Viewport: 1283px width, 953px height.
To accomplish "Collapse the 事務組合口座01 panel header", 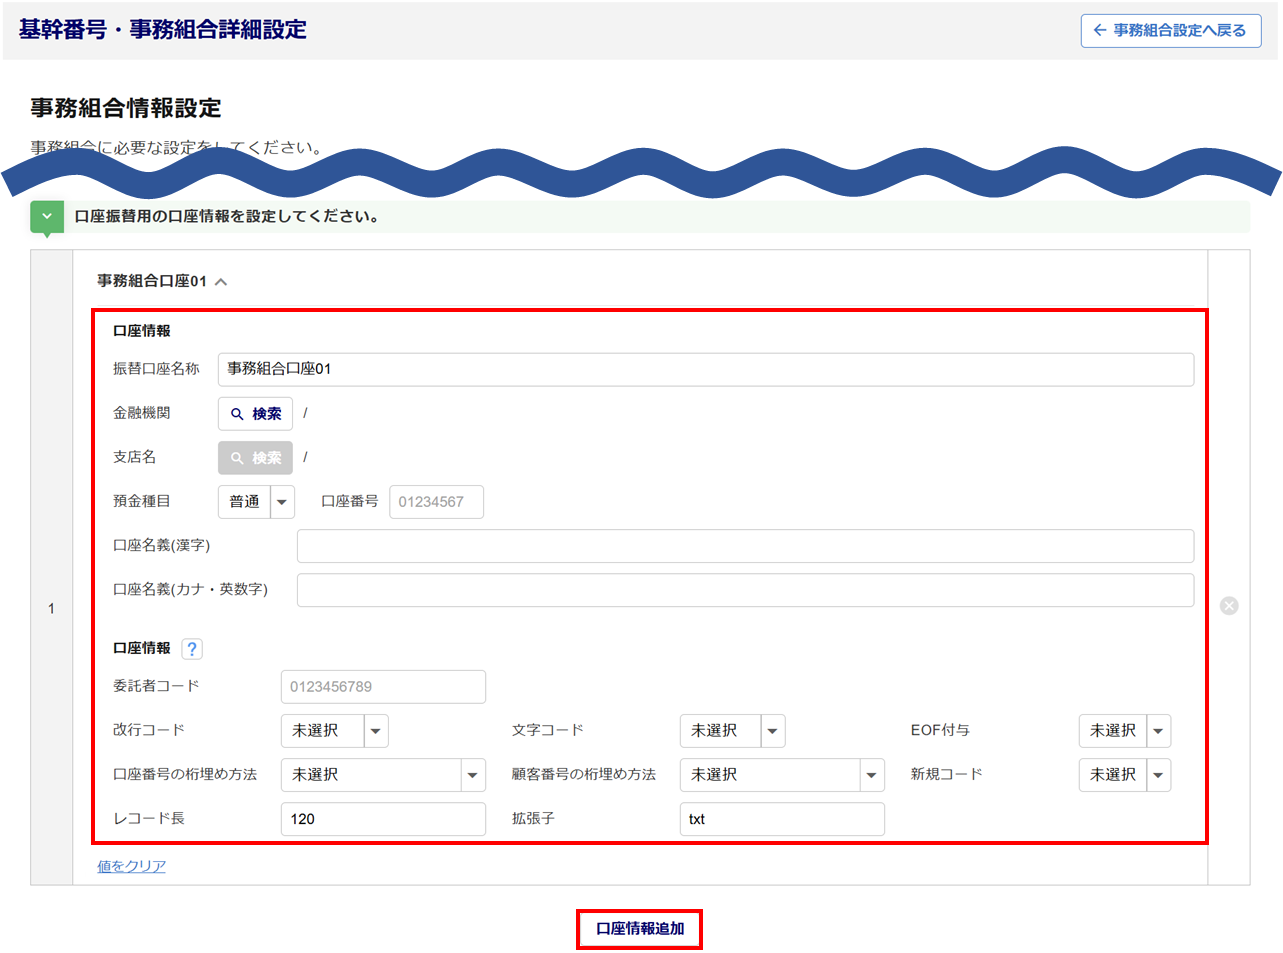I will click(162, 282).
